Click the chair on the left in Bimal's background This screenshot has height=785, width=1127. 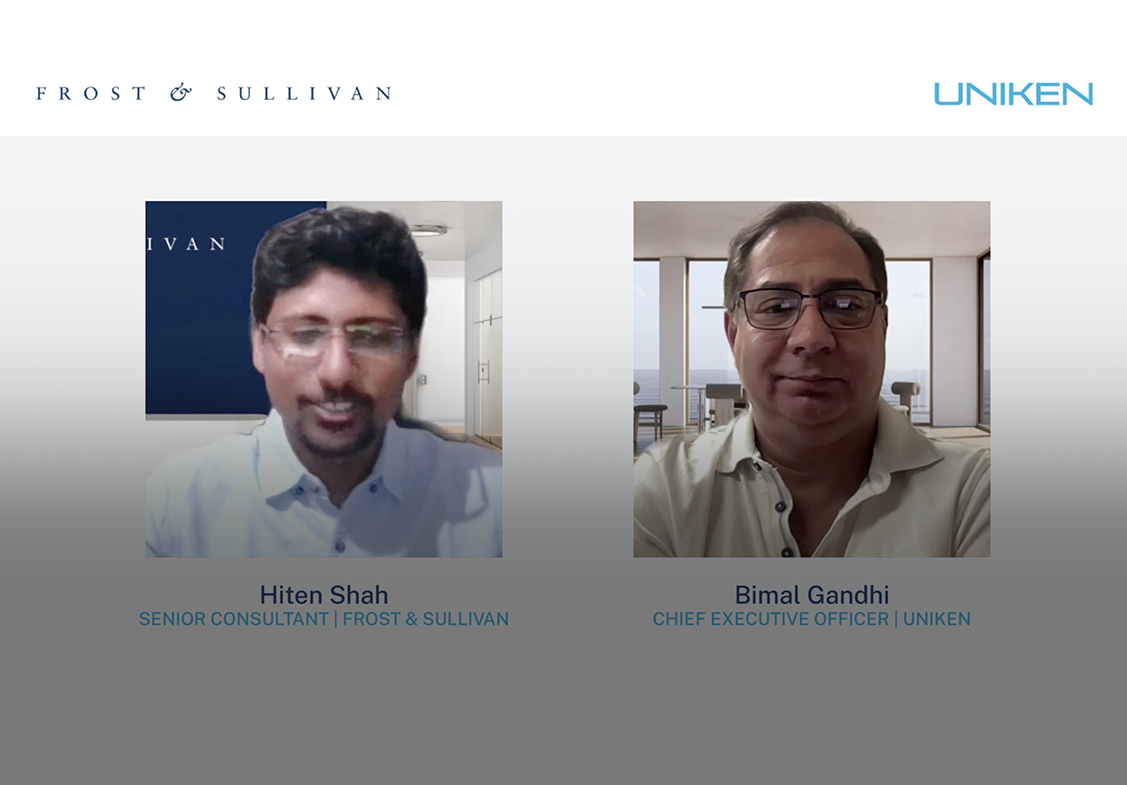pos(650,413)
